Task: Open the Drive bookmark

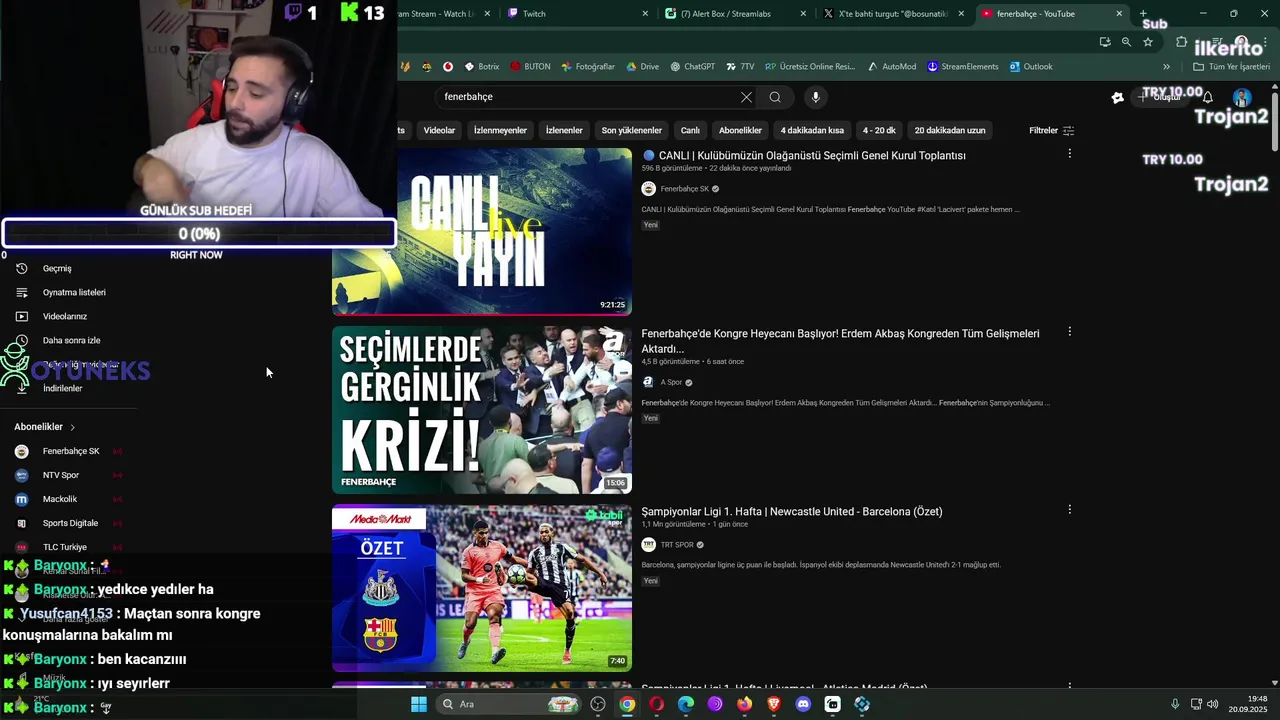Action: (x=643, y=67)
